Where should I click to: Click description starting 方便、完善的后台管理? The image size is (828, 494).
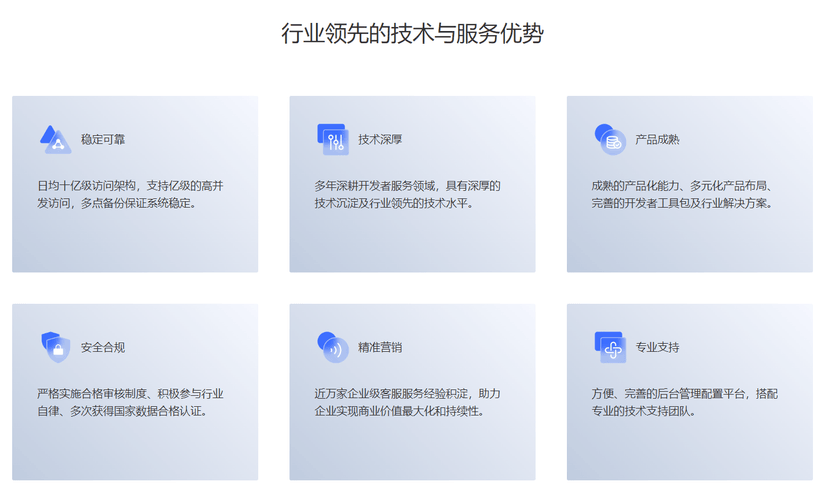point(684,402)
